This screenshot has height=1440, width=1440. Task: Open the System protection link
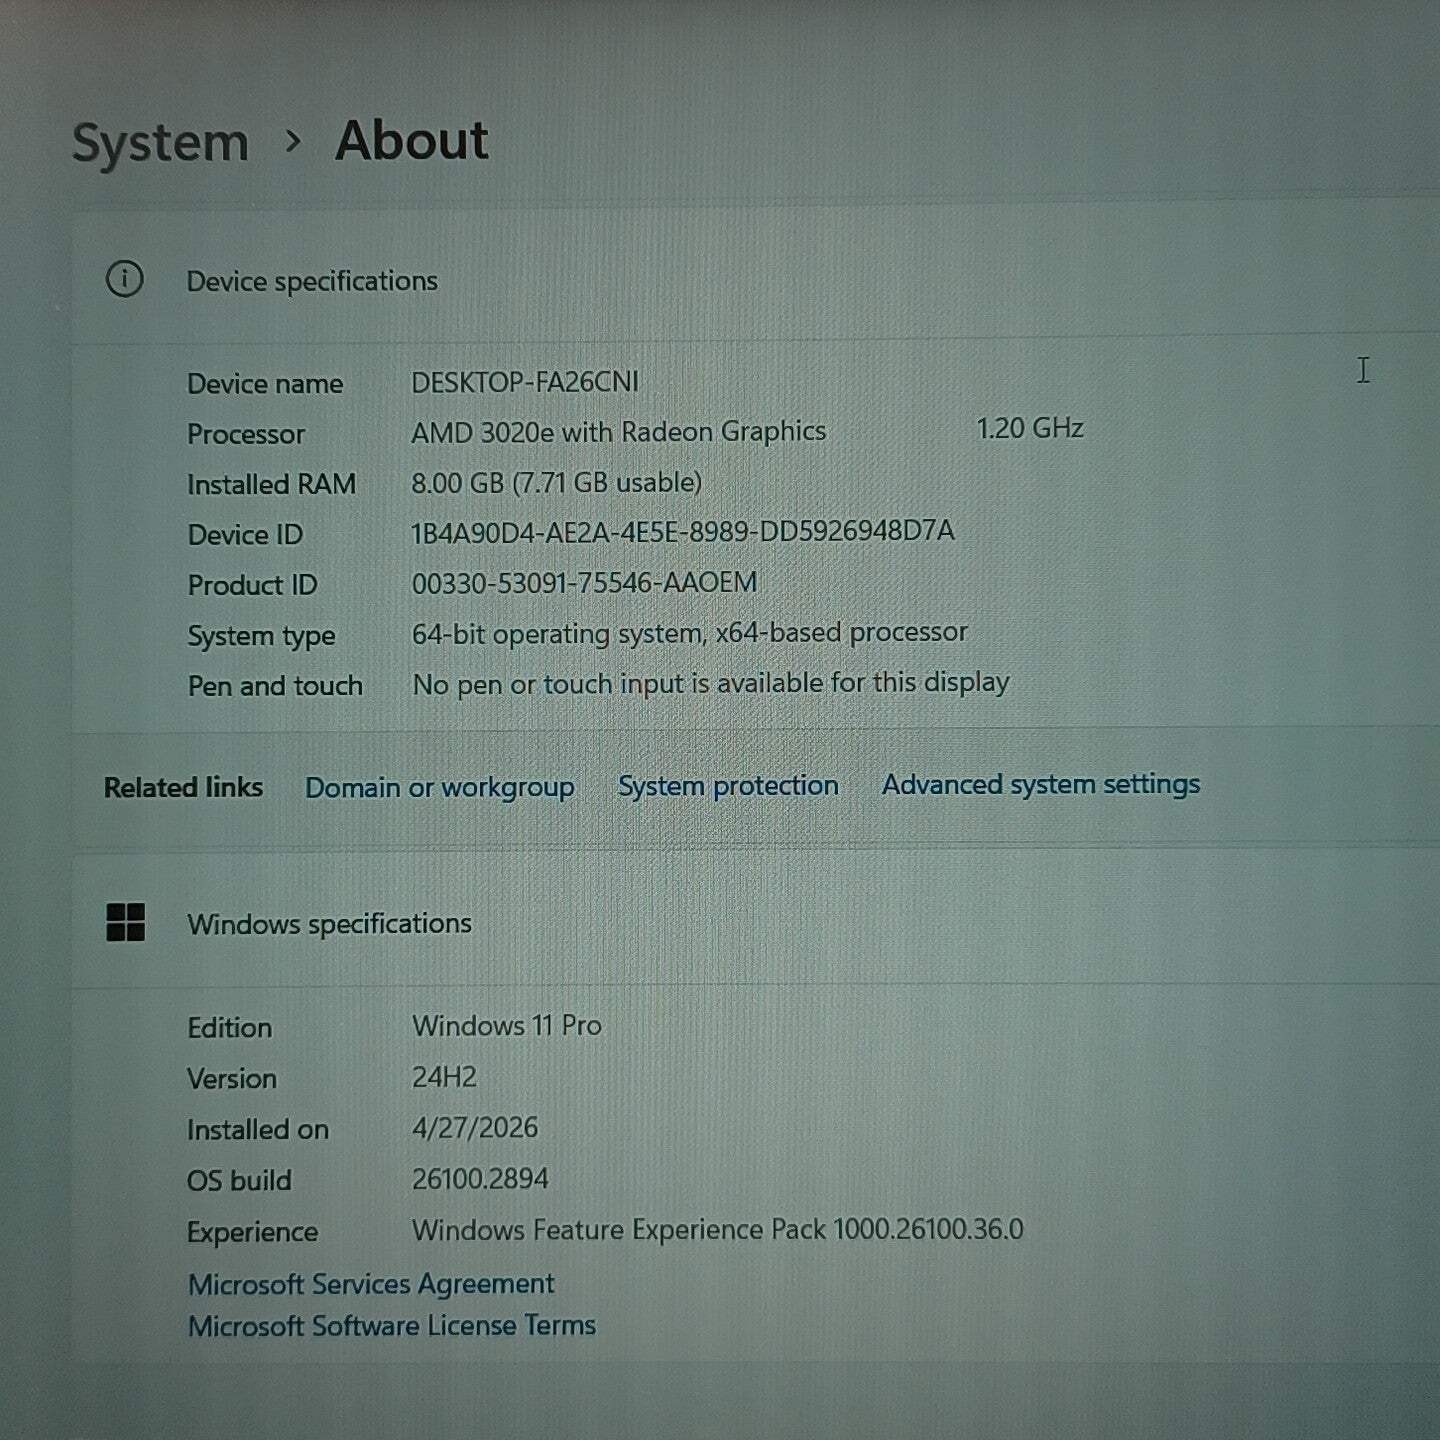(728, 786)
